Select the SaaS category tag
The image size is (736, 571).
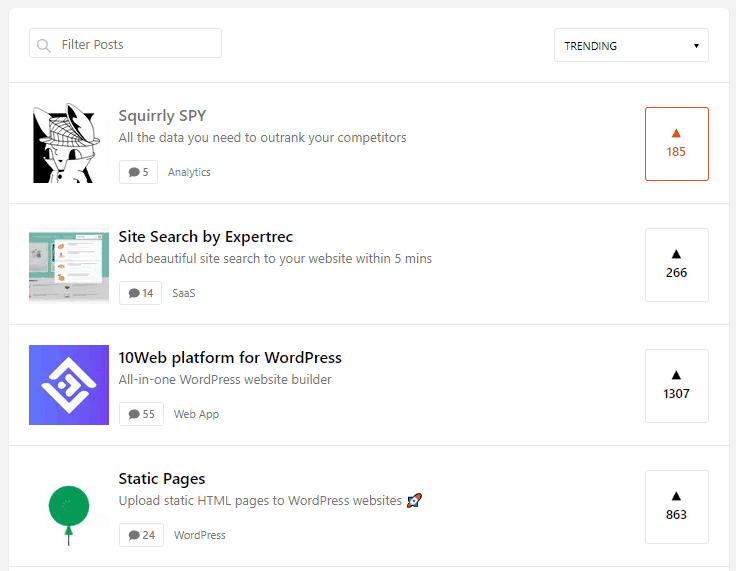184,293
